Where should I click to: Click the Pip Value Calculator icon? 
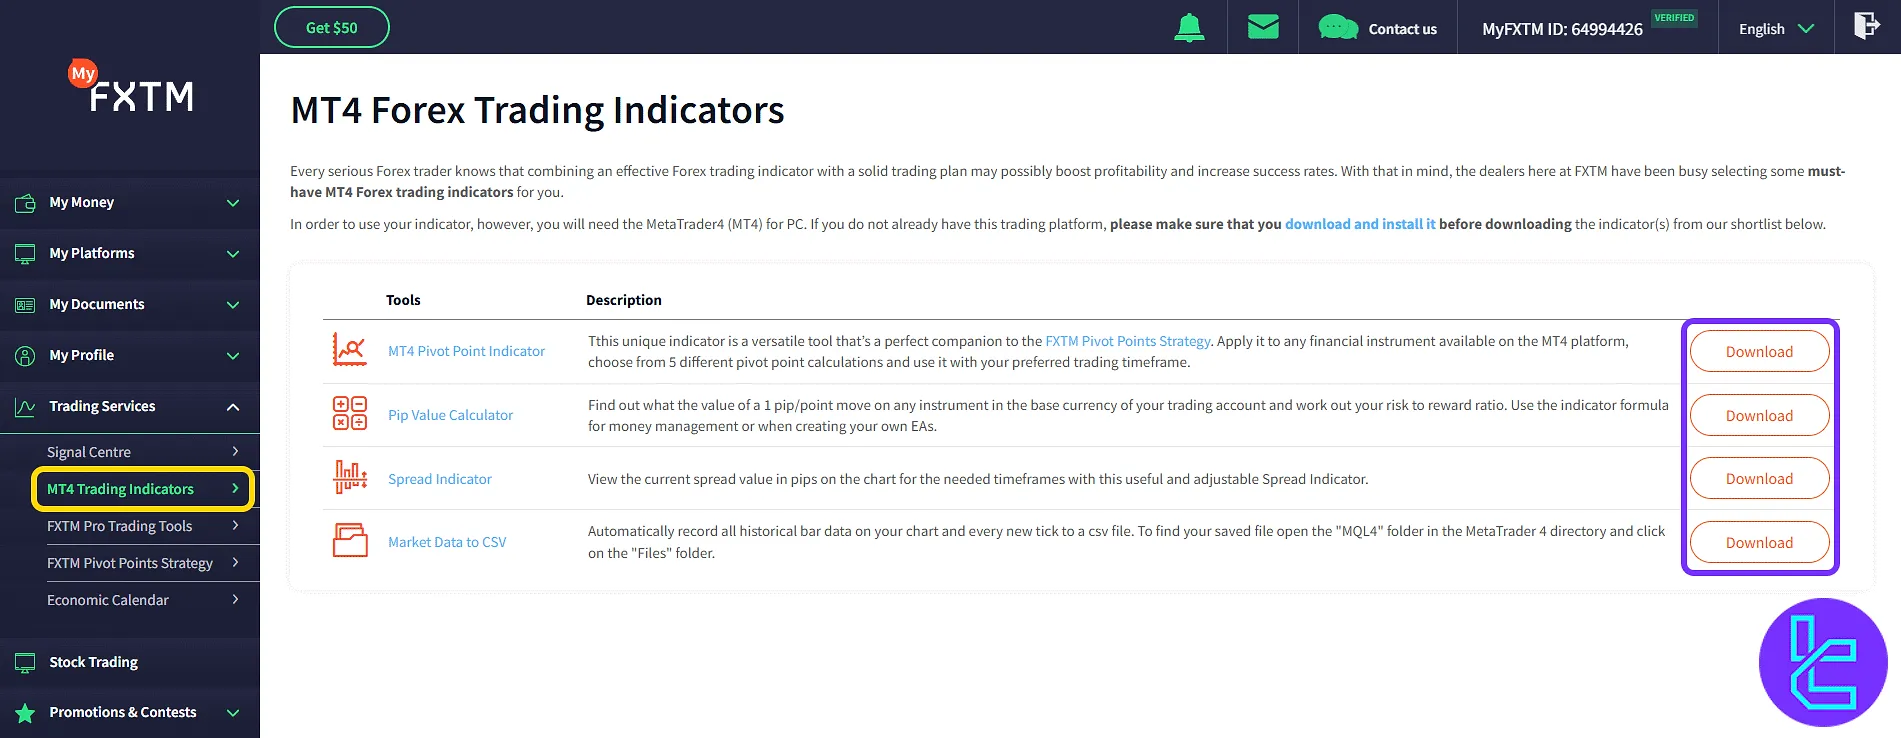pos(349,414)
